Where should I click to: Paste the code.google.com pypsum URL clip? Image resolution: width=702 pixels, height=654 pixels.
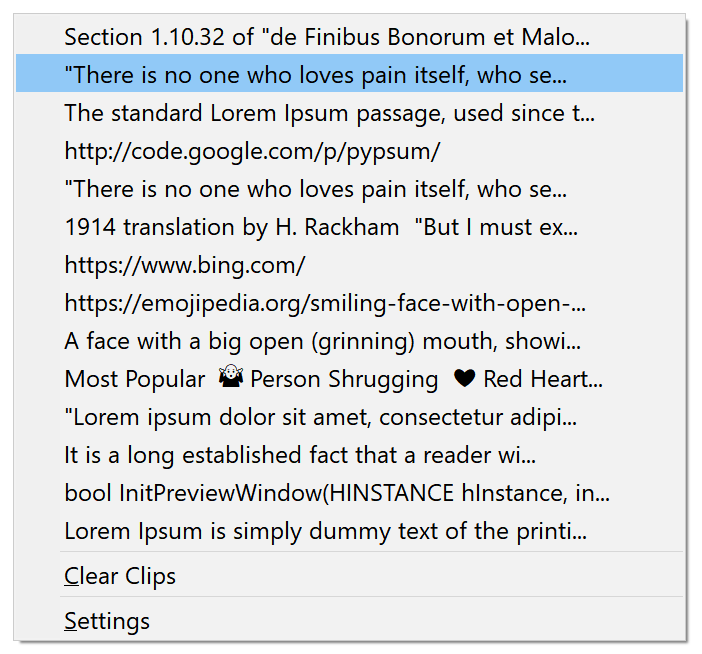(349, 151)
